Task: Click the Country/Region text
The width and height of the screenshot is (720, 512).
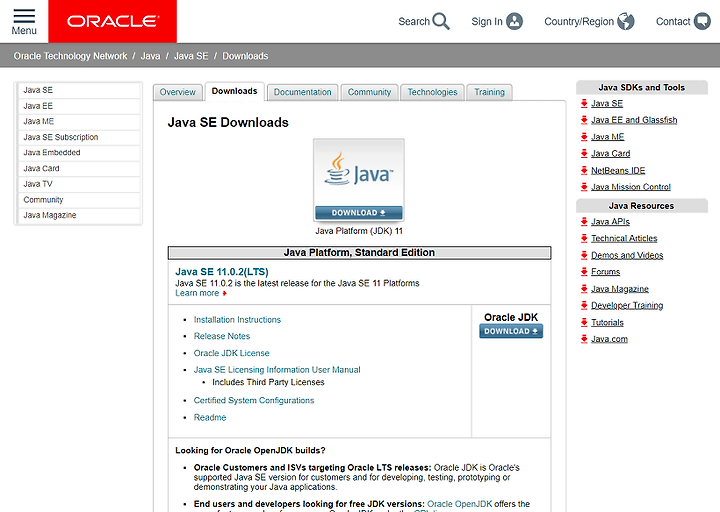Action: click(579, 22)
